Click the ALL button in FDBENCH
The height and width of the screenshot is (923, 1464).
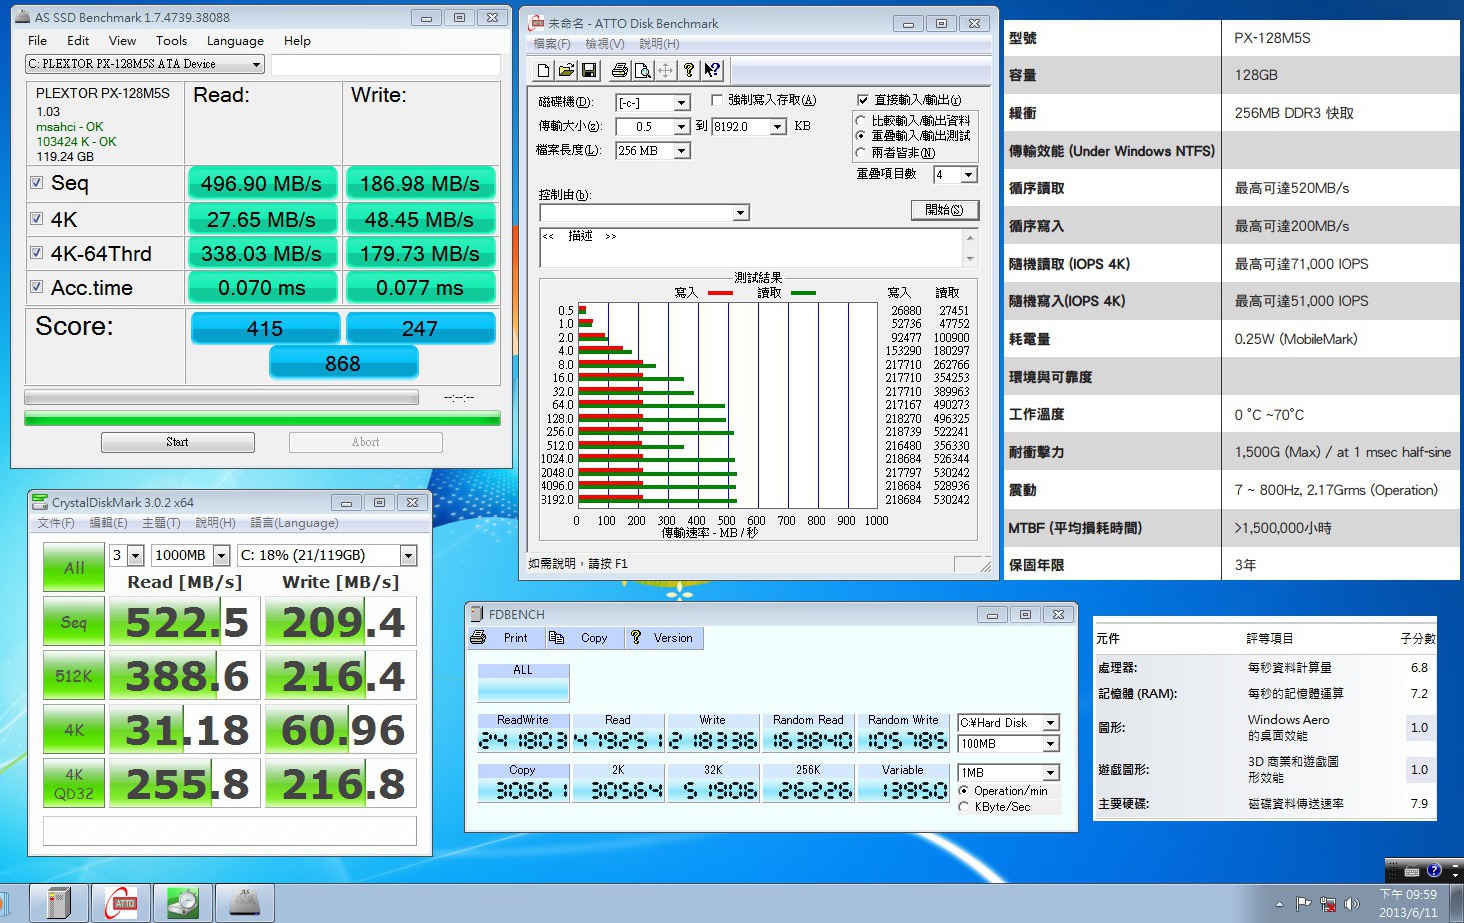(x=523, y=683)
